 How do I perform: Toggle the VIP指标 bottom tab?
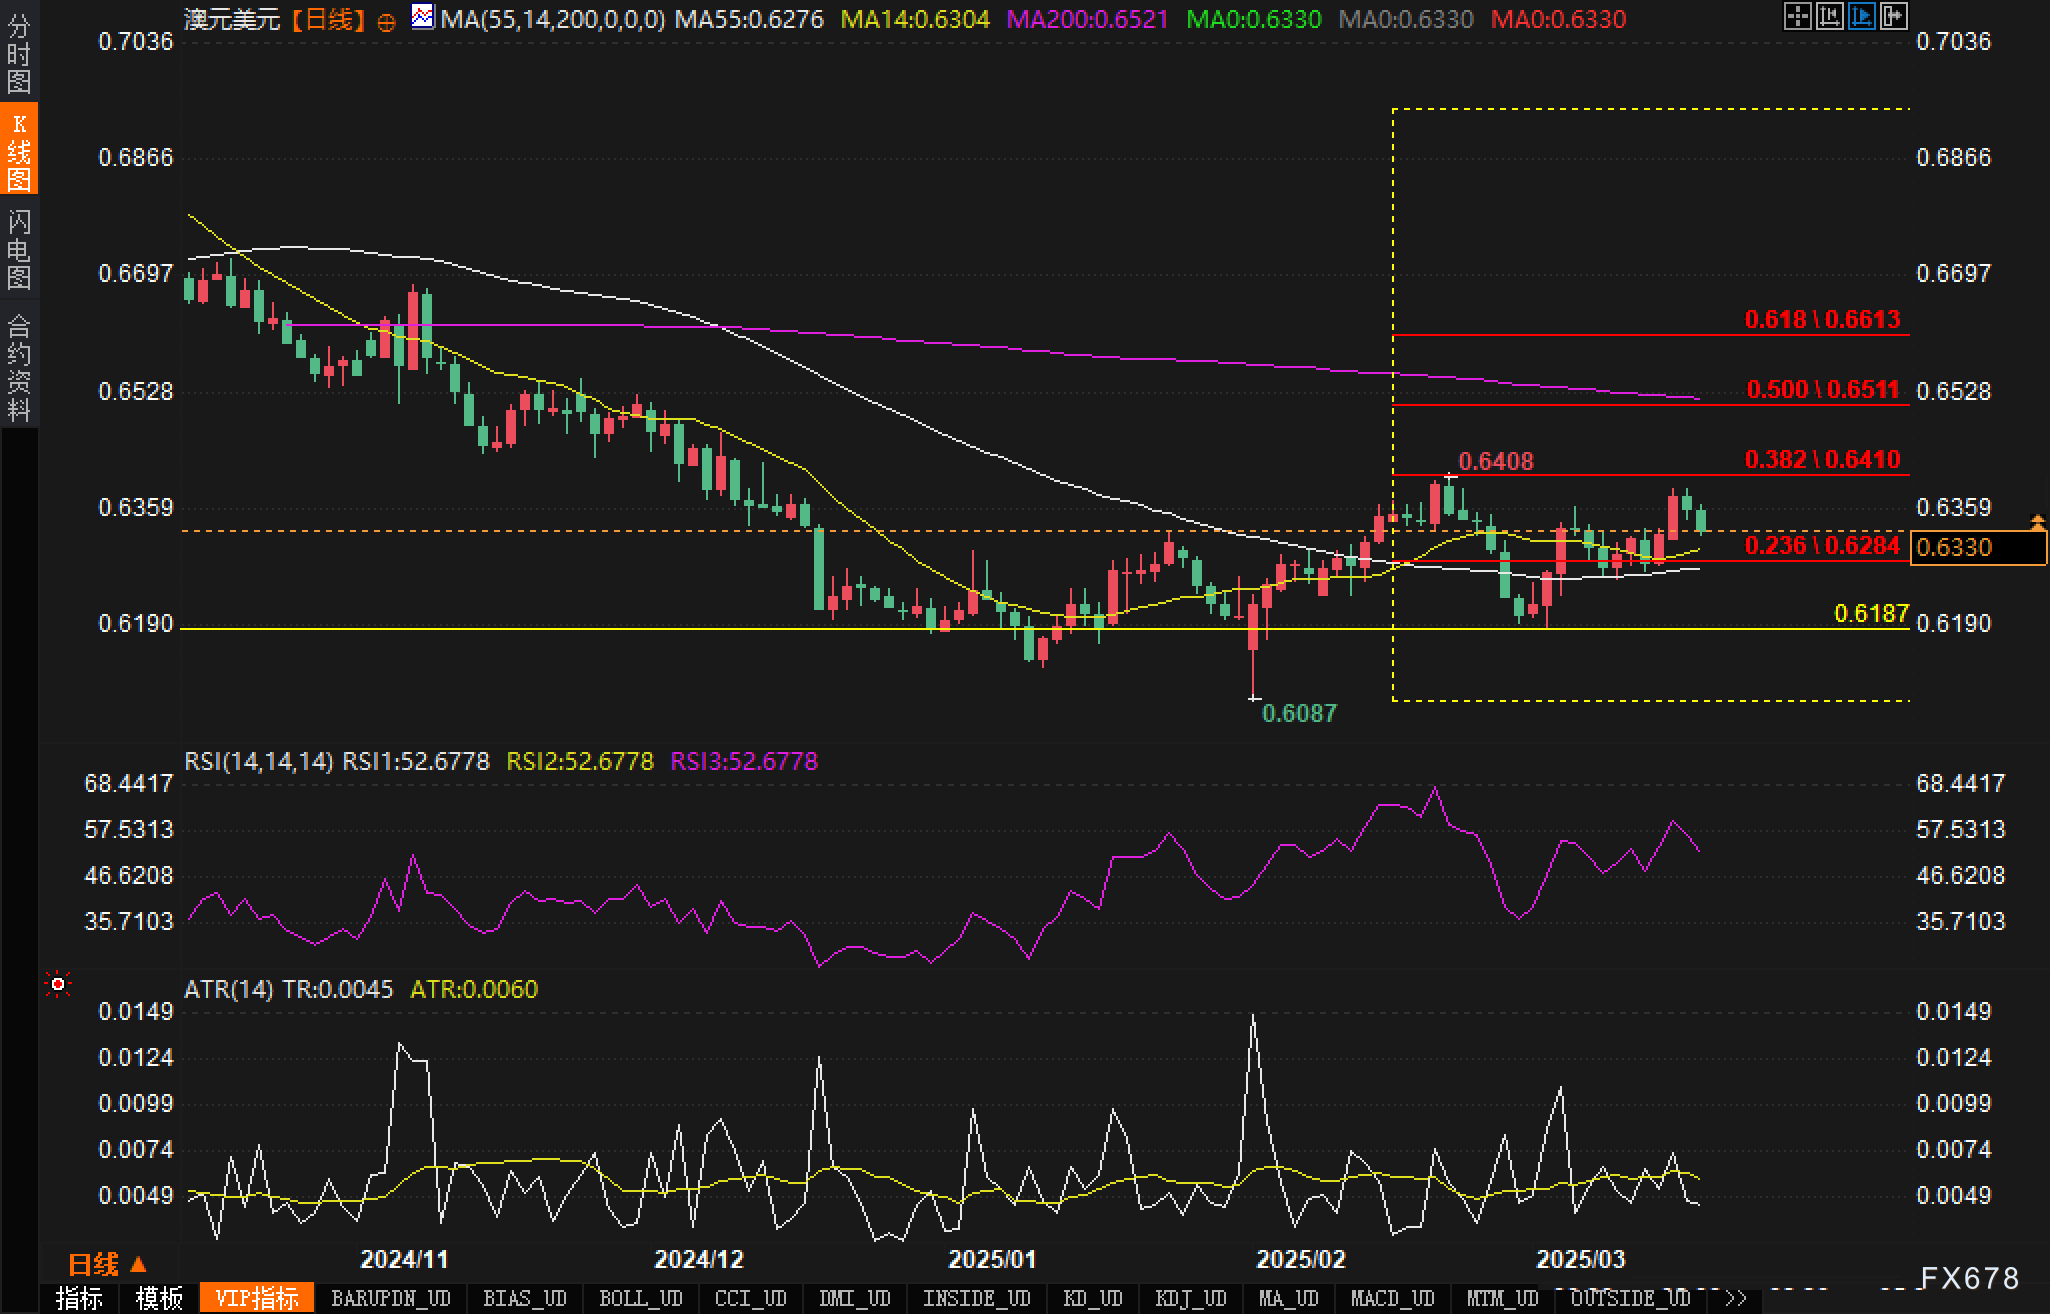[x=257, y=1298]
